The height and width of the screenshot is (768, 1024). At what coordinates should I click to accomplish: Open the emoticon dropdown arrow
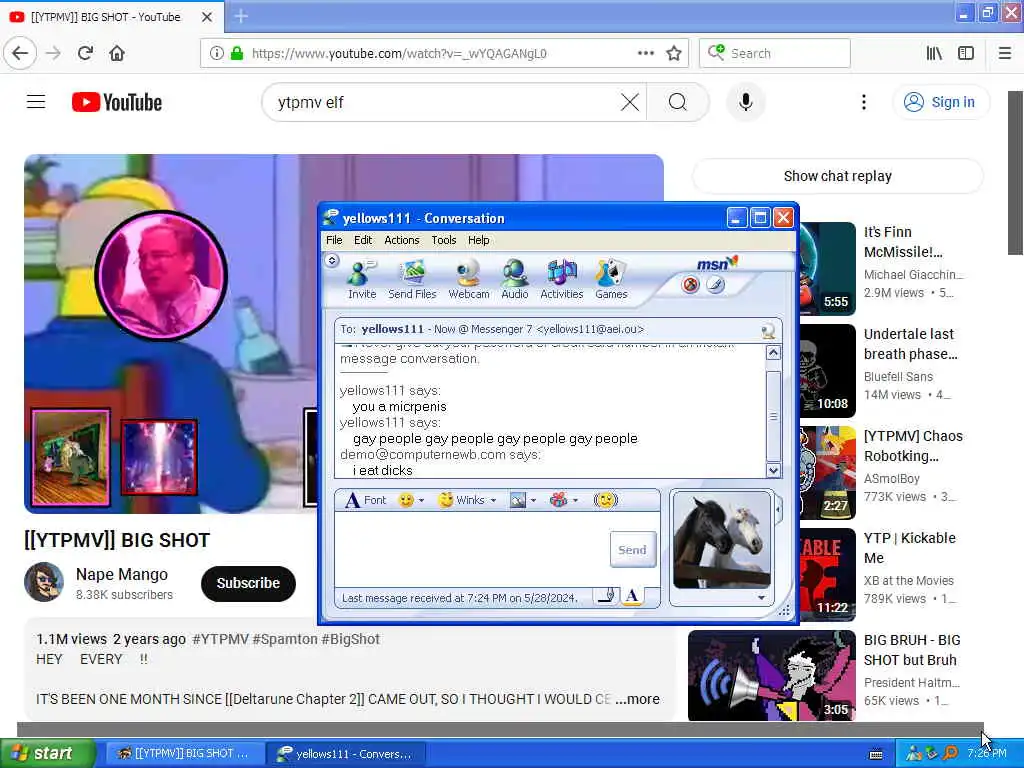point(421,501)
